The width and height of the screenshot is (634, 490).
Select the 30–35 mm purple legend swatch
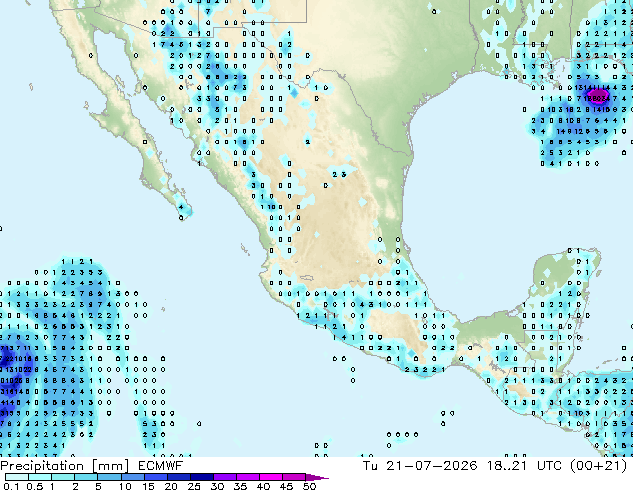click(x=224, y=477)
